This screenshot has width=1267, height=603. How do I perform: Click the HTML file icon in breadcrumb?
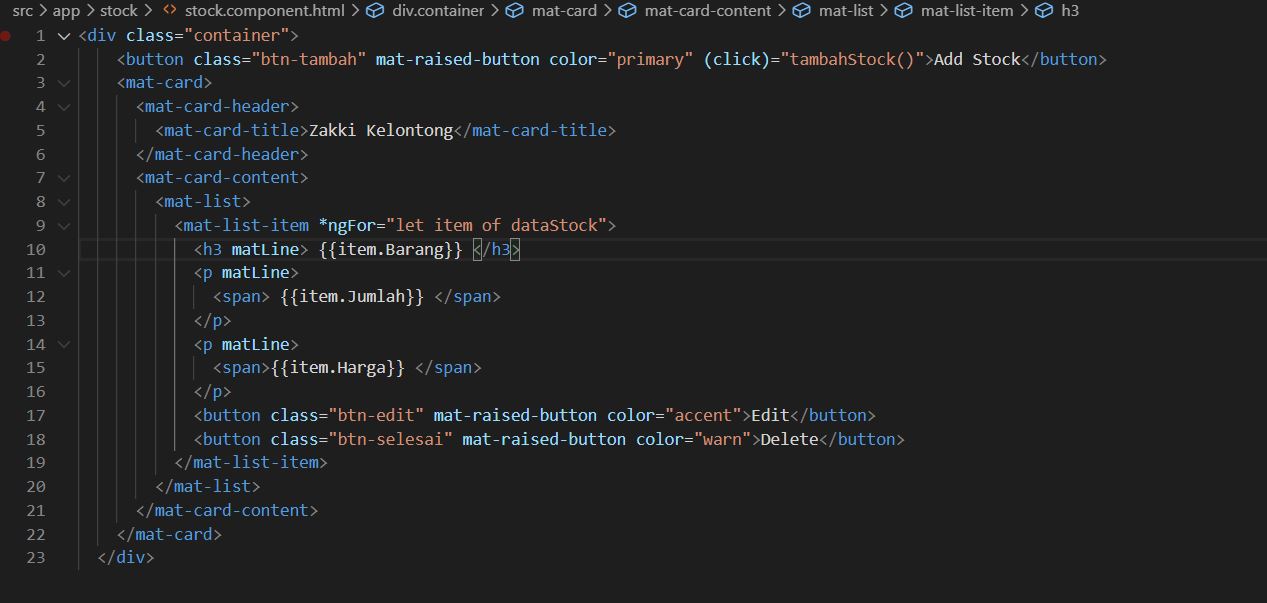(169, 10)
